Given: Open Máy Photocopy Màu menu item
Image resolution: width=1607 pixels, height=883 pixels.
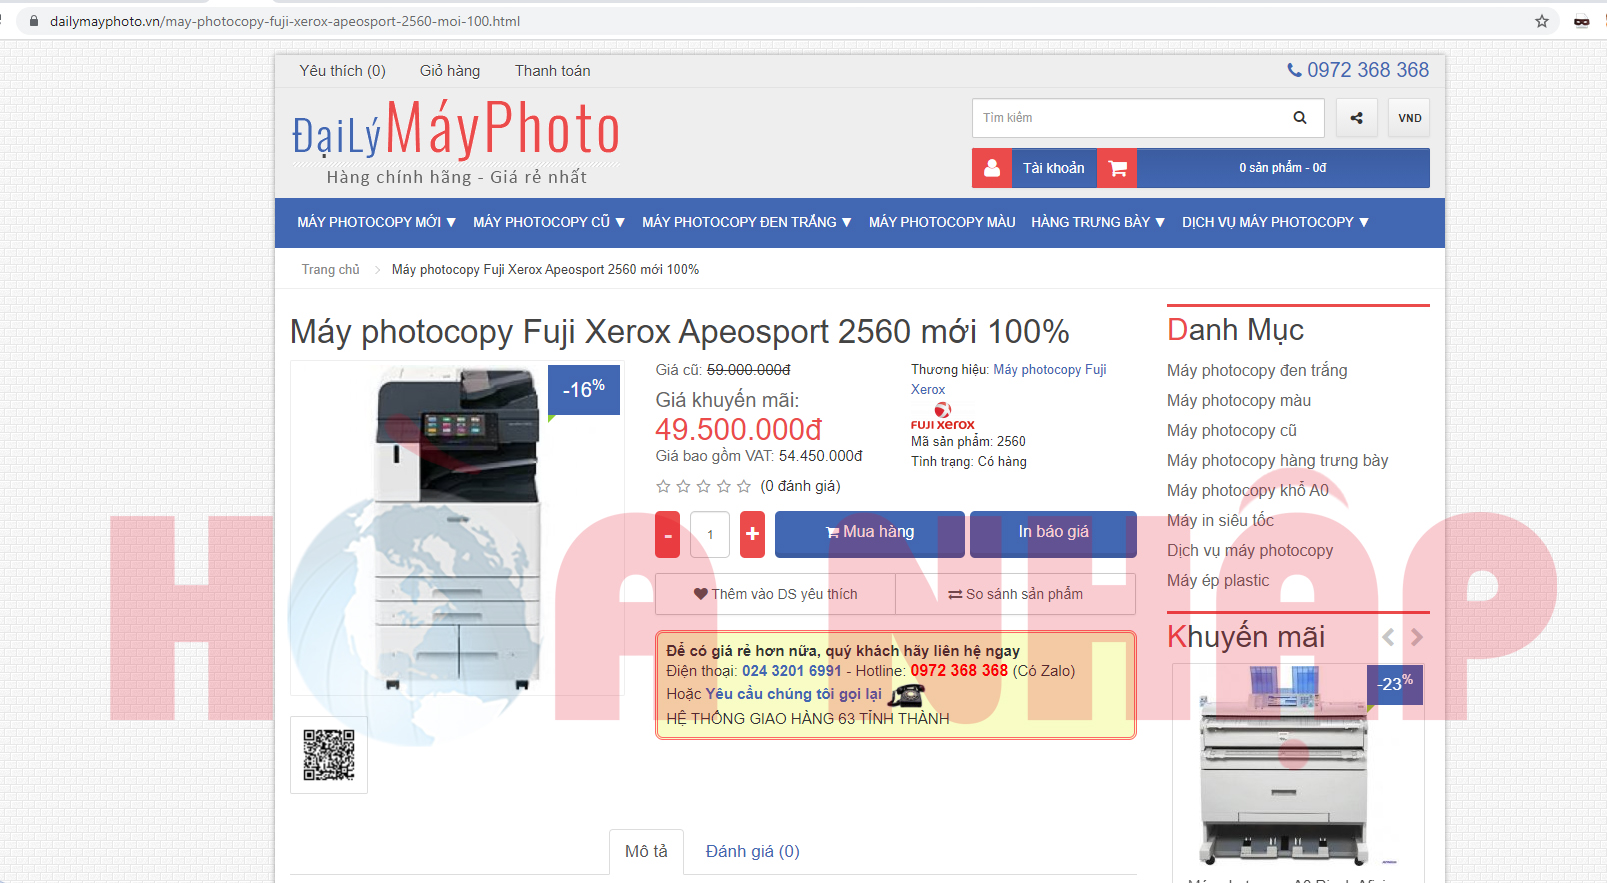Looking at the screenshot, I should (941, 222).
